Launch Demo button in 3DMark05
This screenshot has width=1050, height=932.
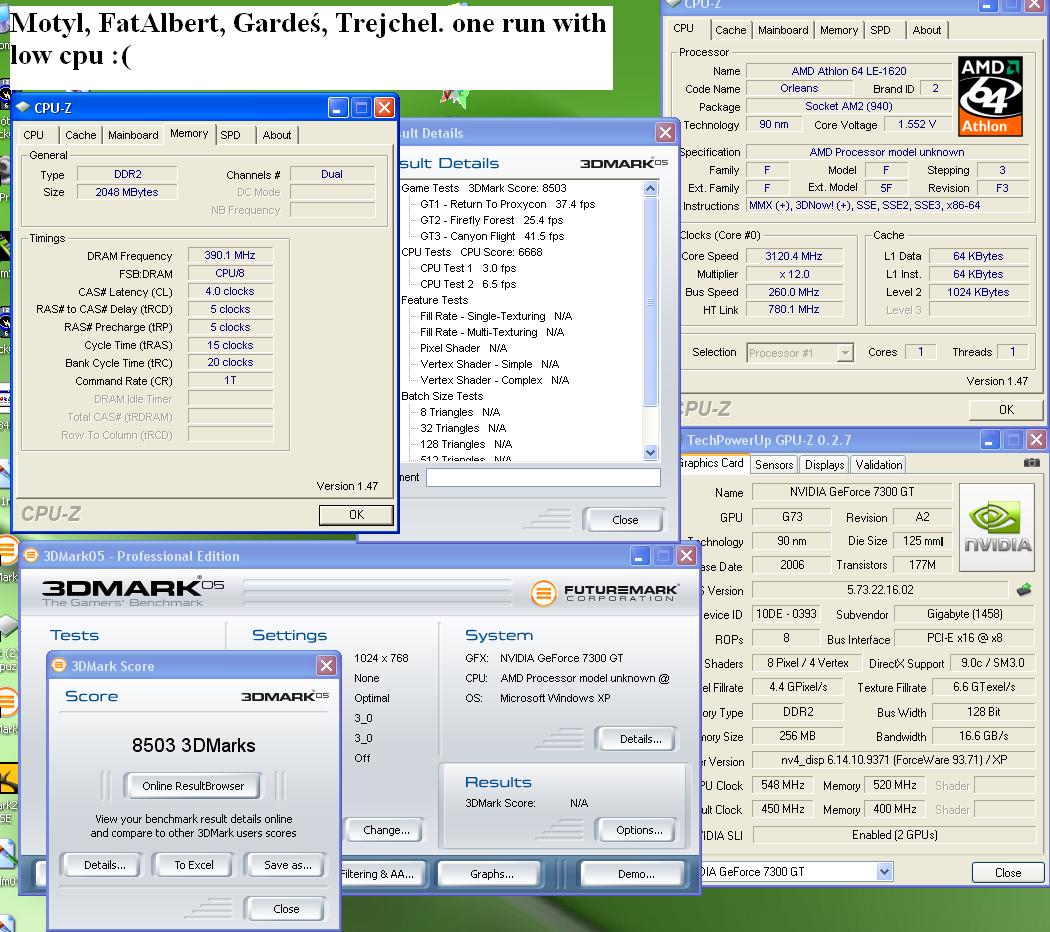(x=635, y=874)
